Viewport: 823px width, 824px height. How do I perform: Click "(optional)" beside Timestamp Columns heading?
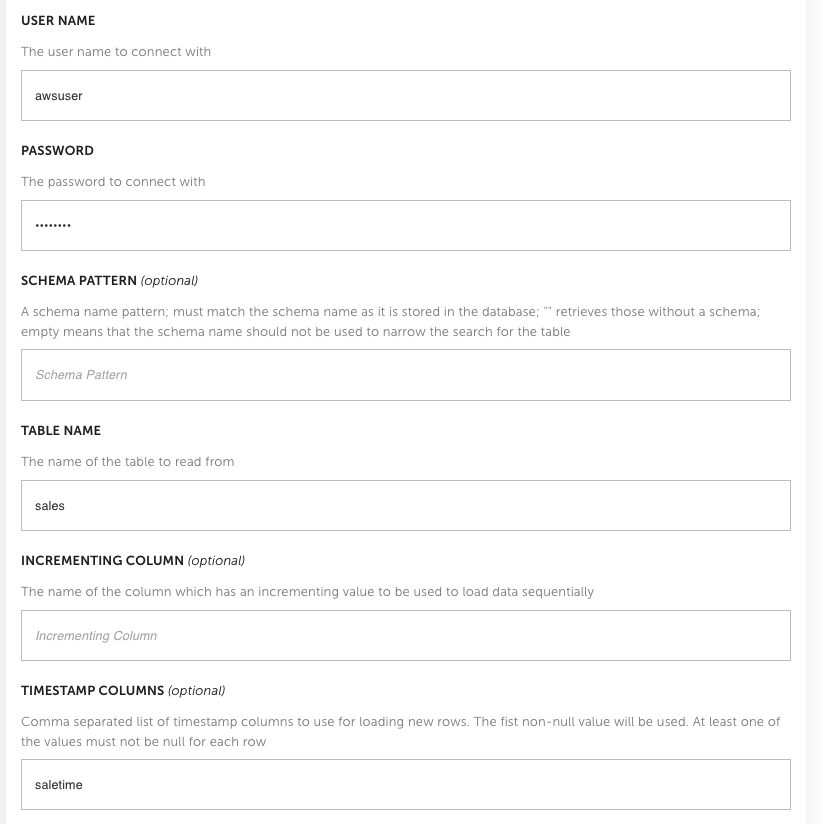(x=197, y=691)
